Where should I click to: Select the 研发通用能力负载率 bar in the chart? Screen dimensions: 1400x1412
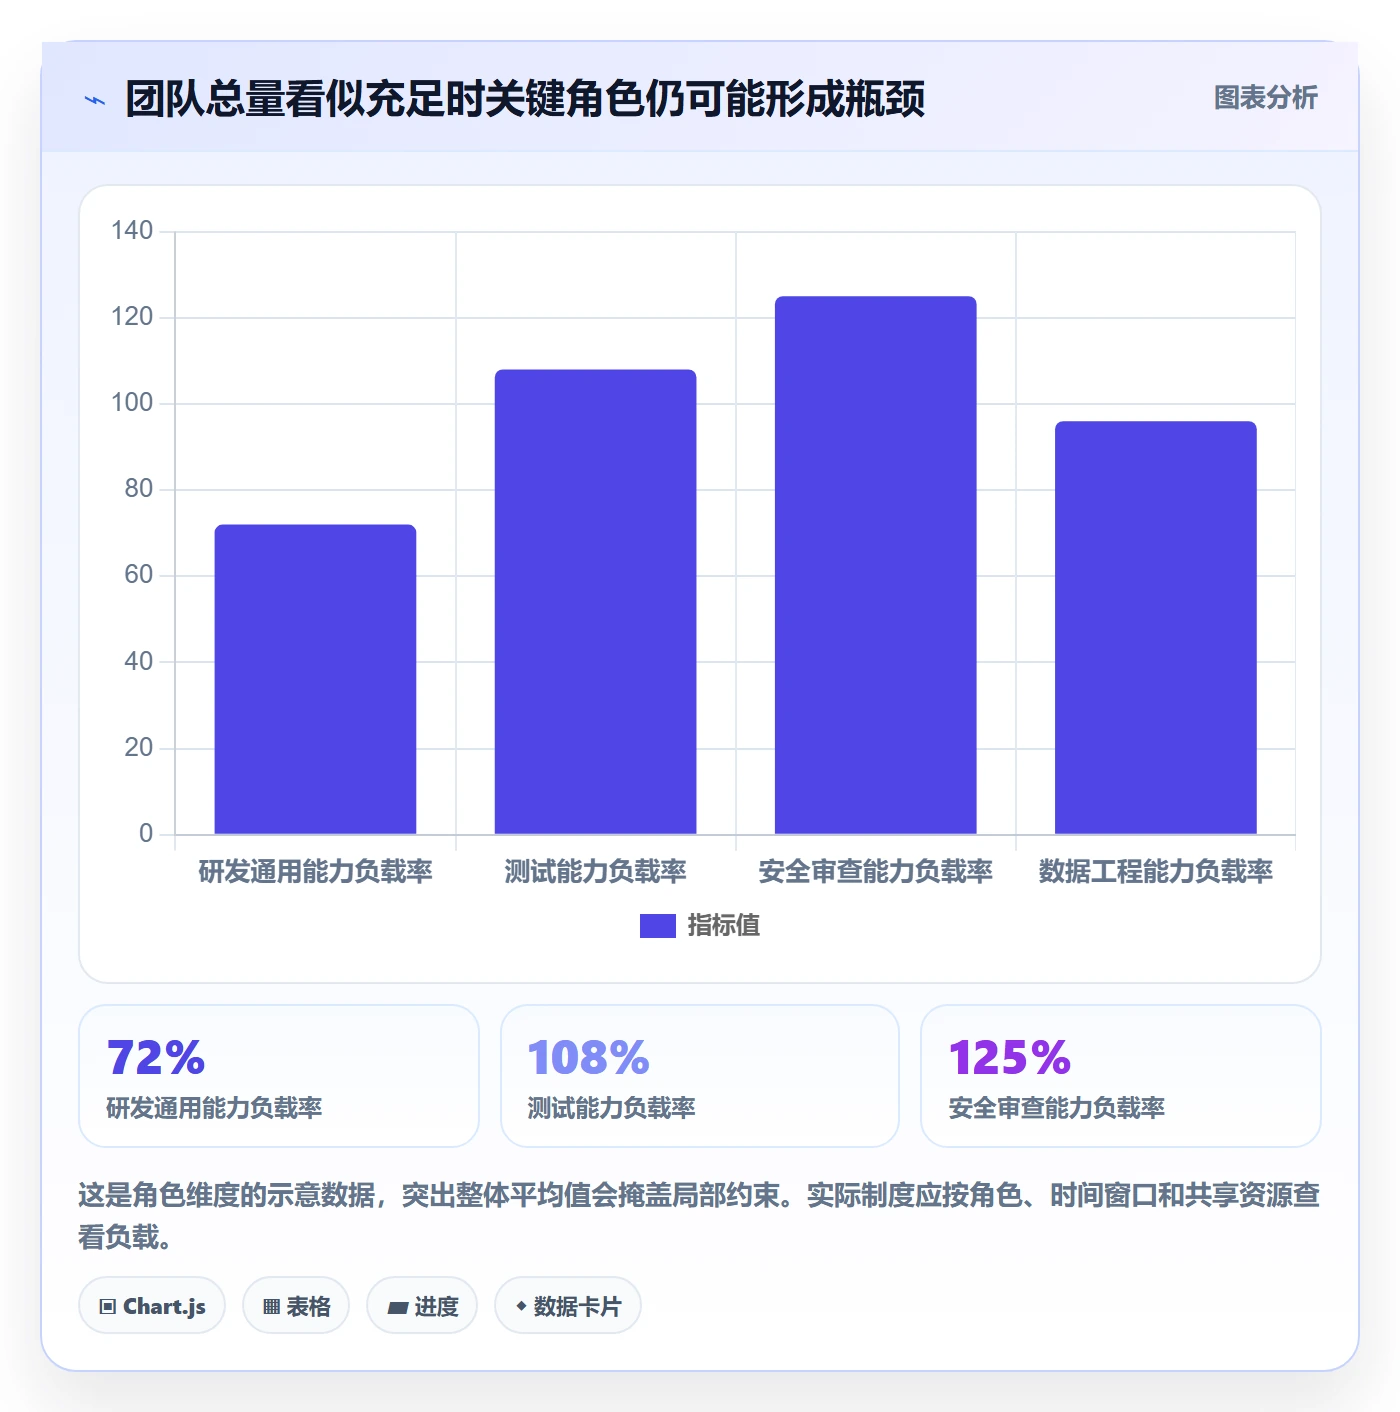[x=315, y=679]
